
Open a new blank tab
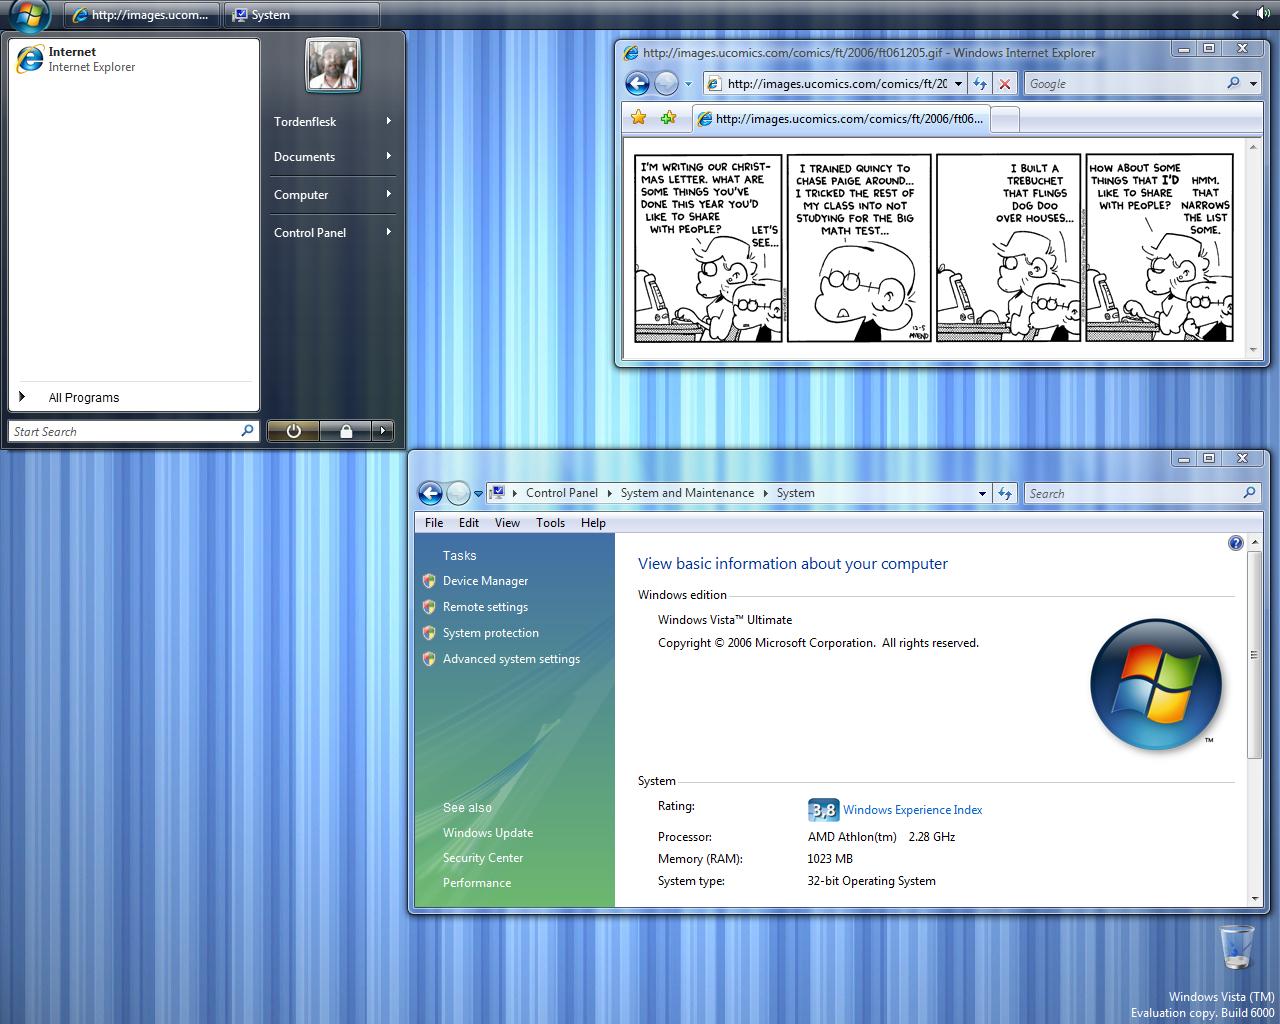click(1005, 119)
